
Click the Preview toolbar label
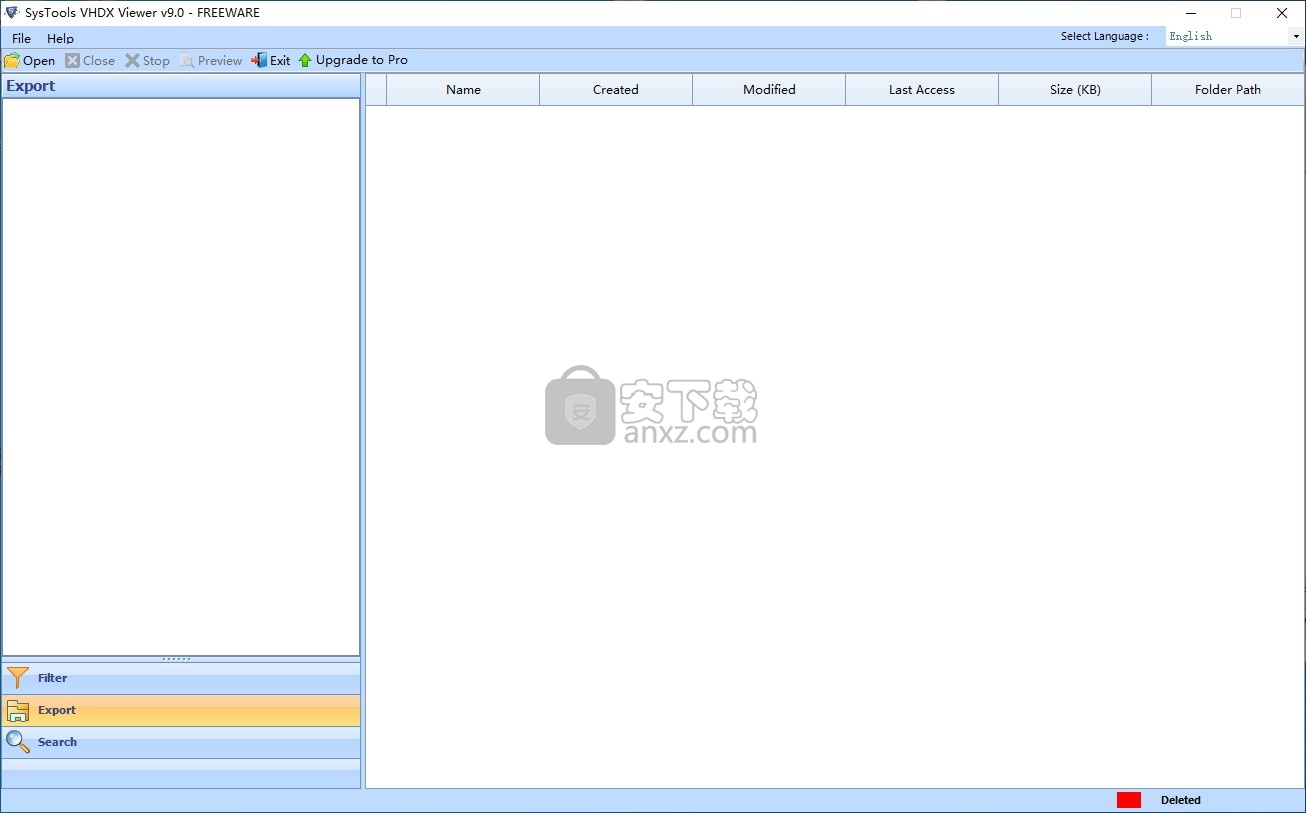click(220, 60)
